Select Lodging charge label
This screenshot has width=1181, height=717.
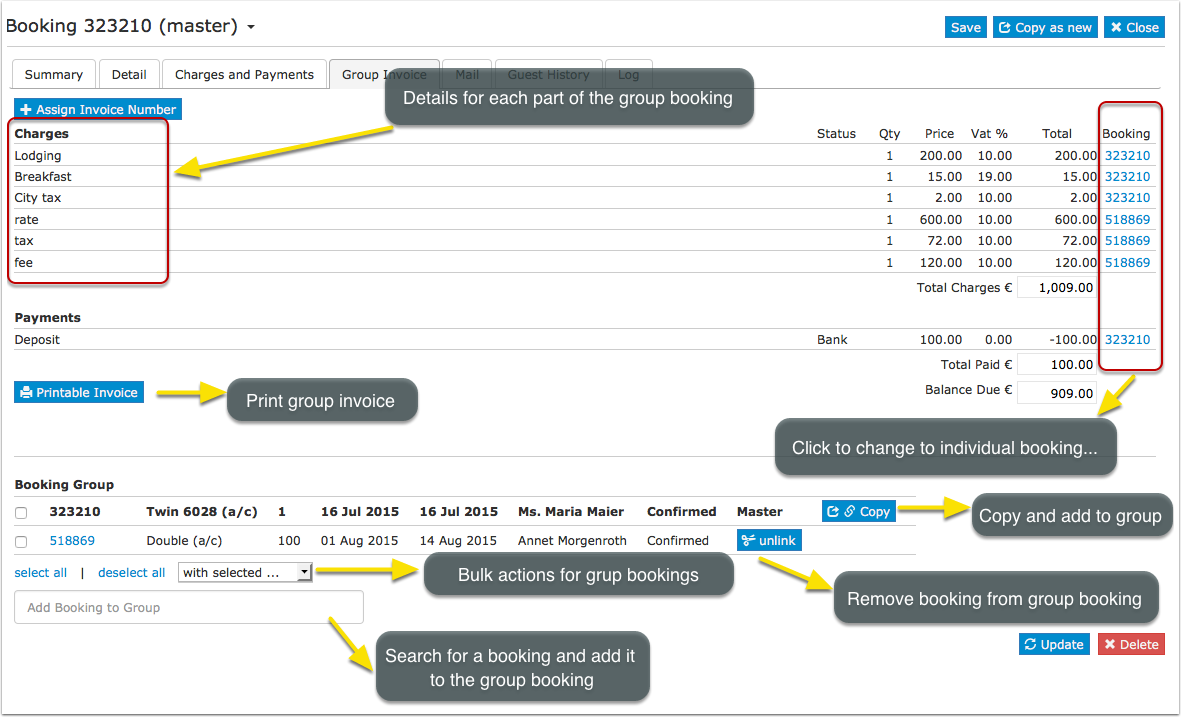[x=38, y=156]
